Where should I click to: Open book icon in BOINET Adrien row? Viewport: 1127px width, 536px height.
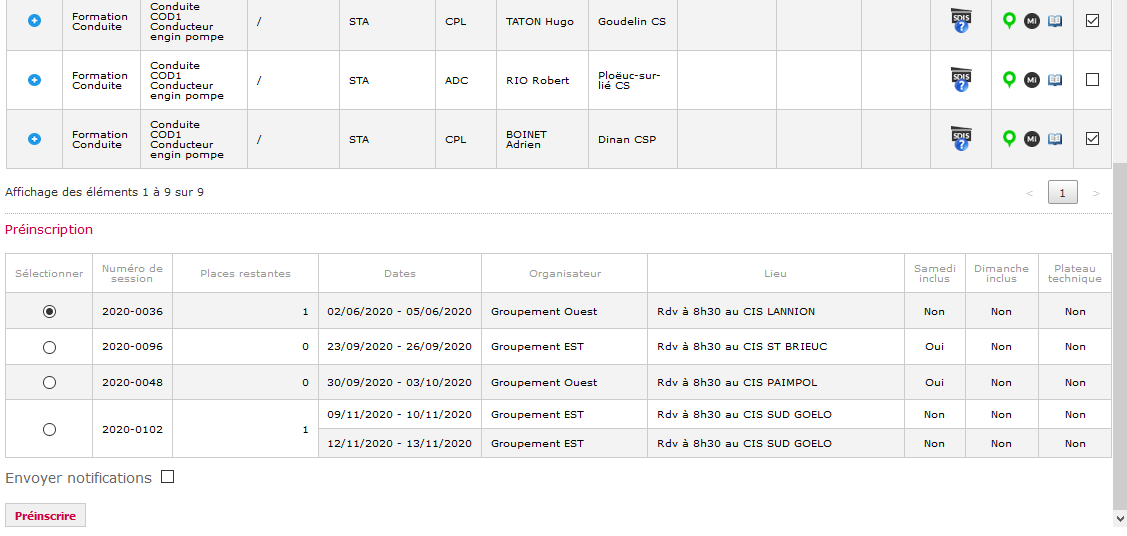(x=1054, y=139)
